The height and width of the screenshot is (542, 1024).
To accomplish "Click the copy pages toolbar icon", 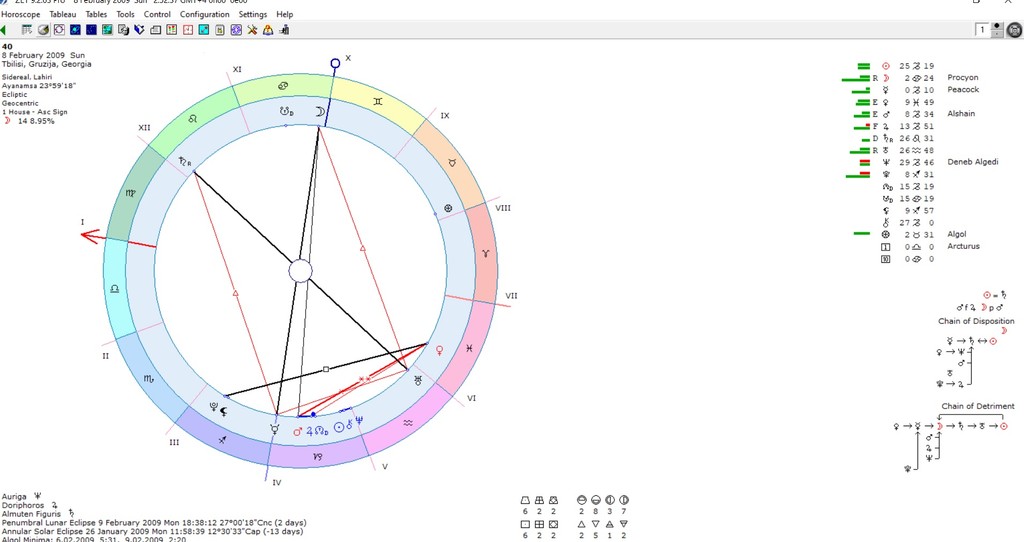I will point(123,29).
